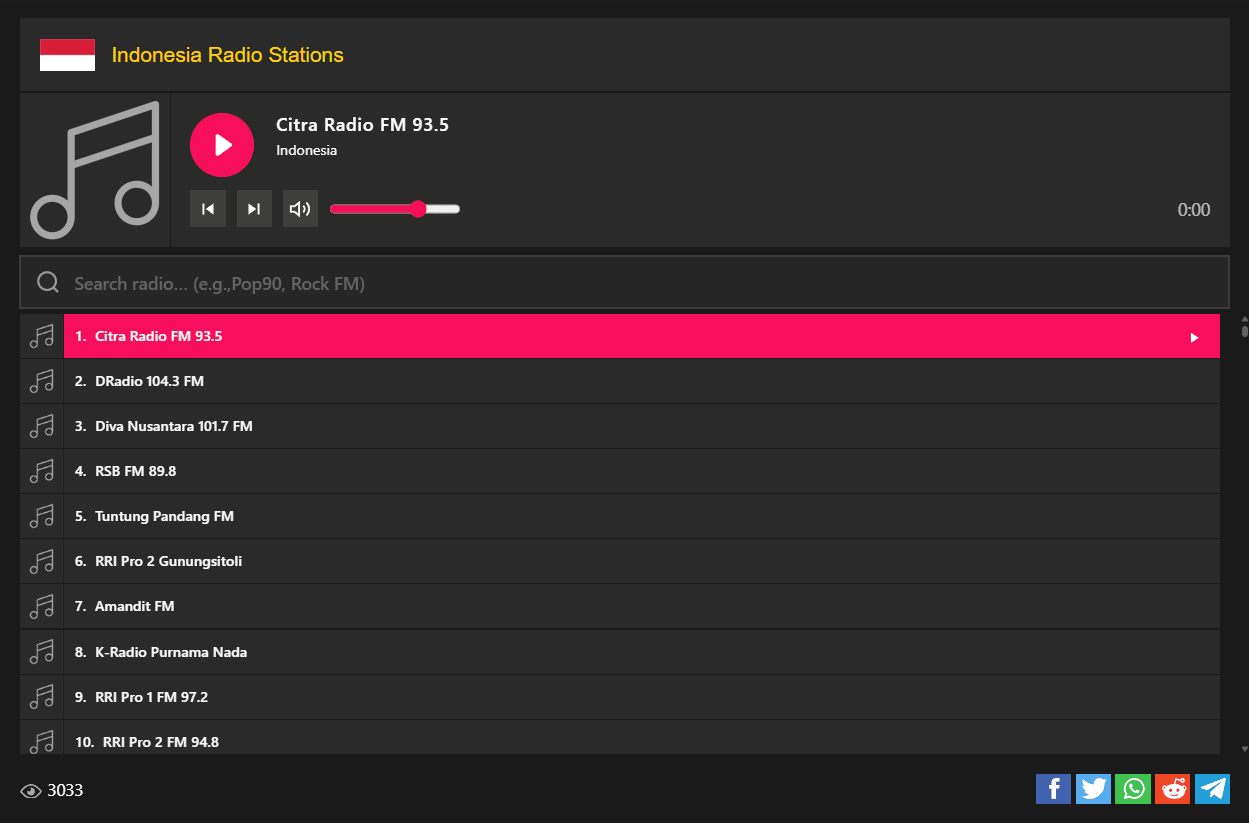Click play arrow on Citra Radio row
Viewport: 1249px width, 823px height.
(x=1194, y=337)
